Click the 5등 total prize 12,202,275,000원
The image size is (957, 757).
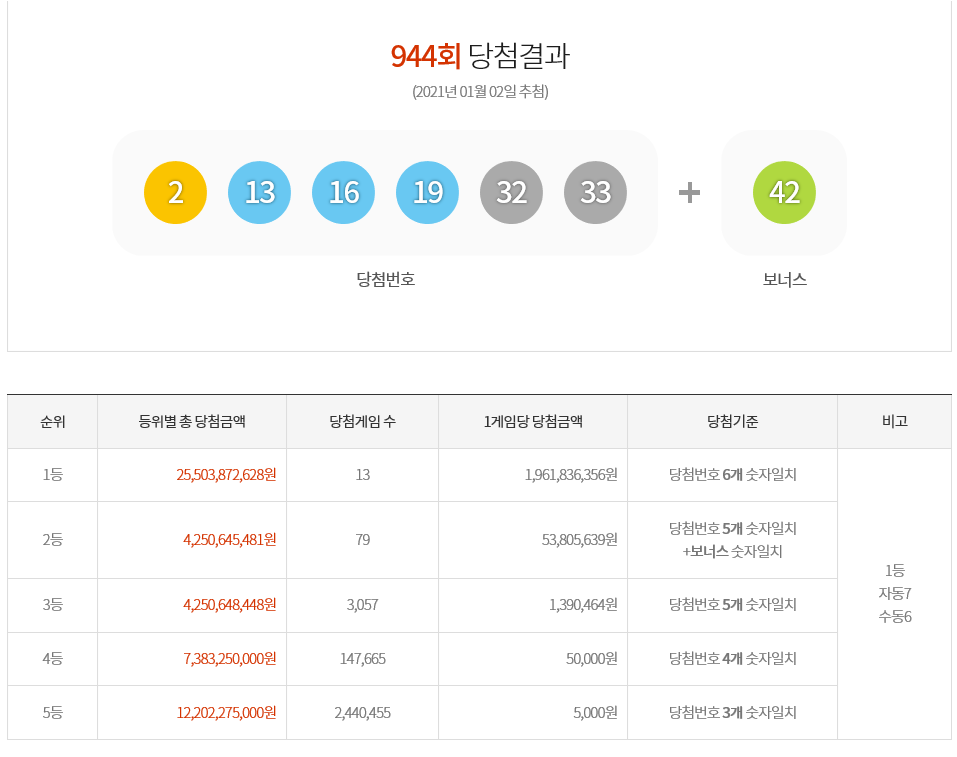(x=229, y=713)
